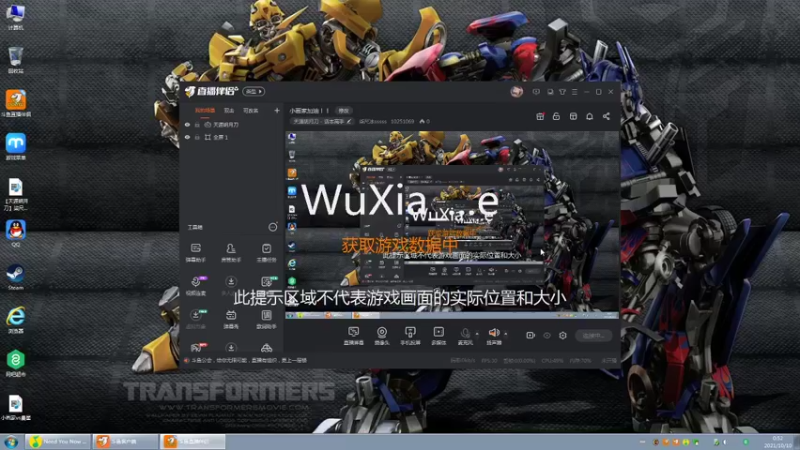Open the room manager assistant (房管助手)
The width and height of the screenshot is (800, 450).
click(x=231, y=252)
